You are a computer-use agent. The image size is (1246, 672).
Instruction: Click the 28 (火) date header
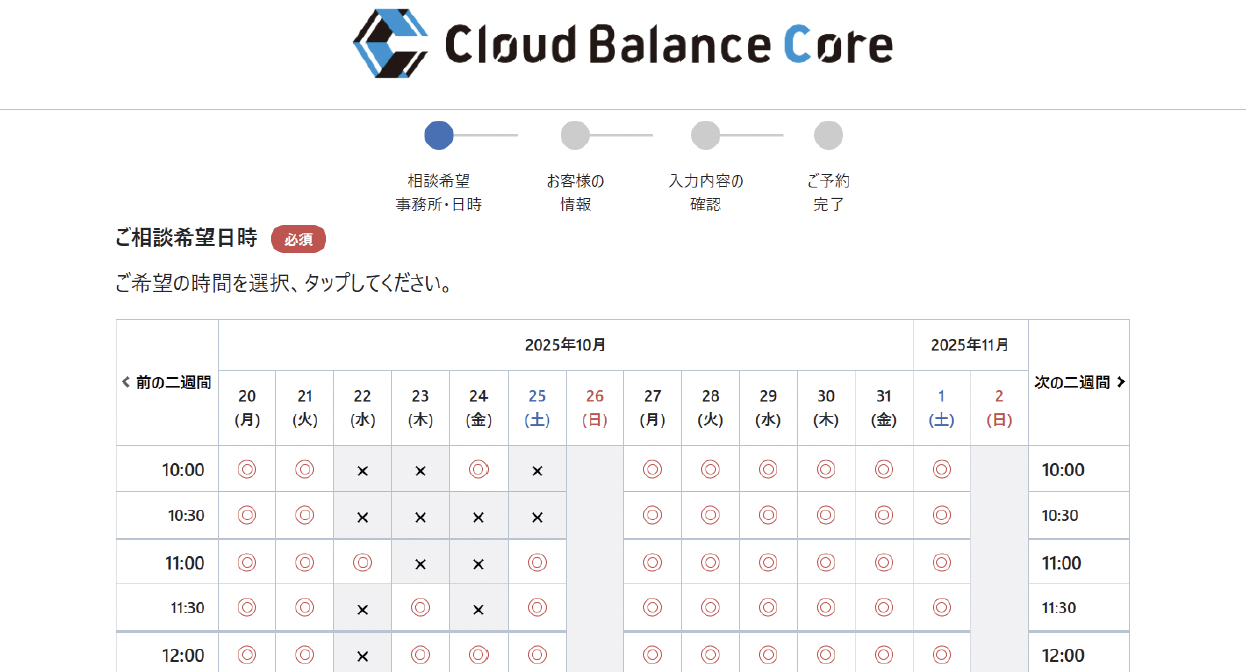tap(710, 408)
